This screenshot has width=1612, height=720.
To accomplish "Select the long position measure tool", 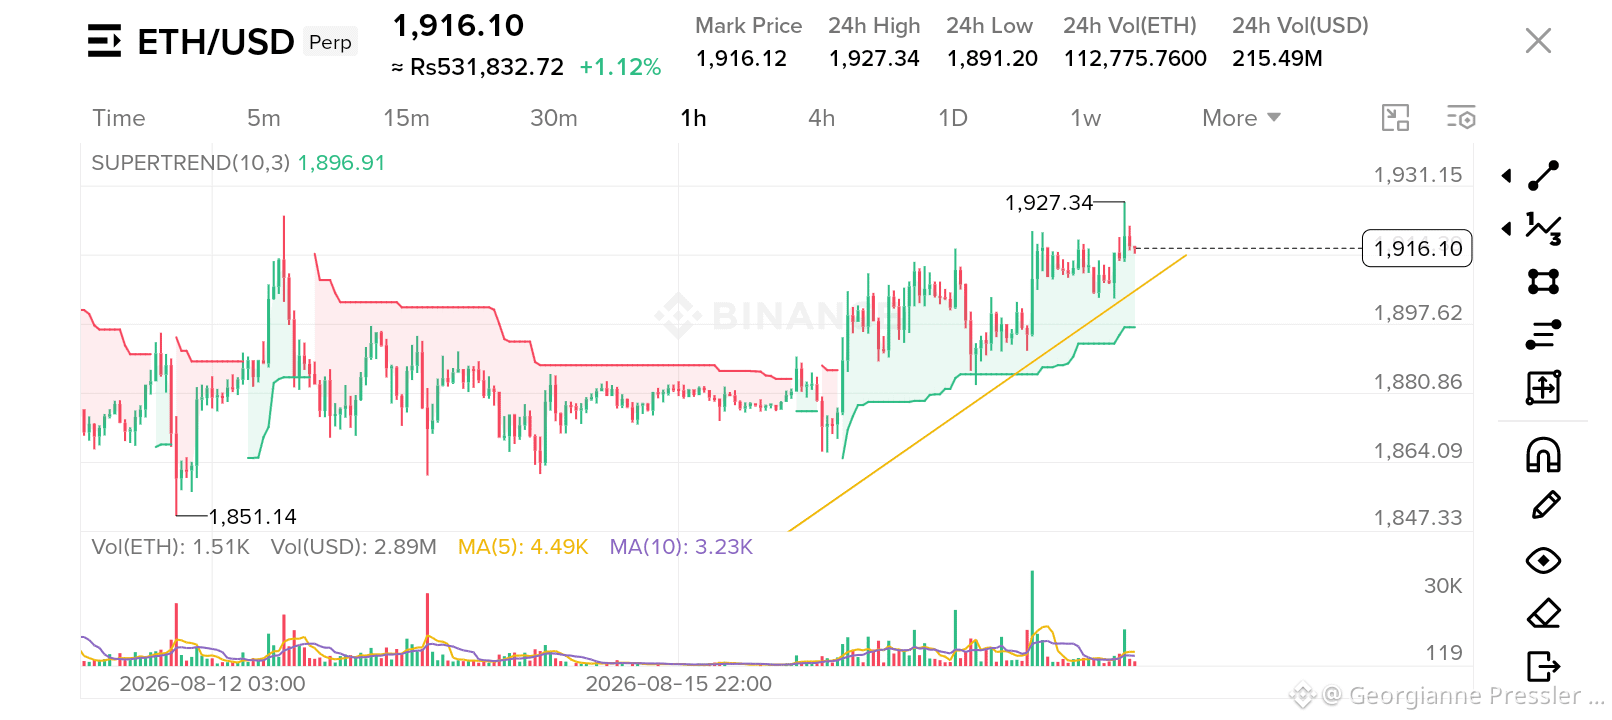I will (x=1543, y=387).
